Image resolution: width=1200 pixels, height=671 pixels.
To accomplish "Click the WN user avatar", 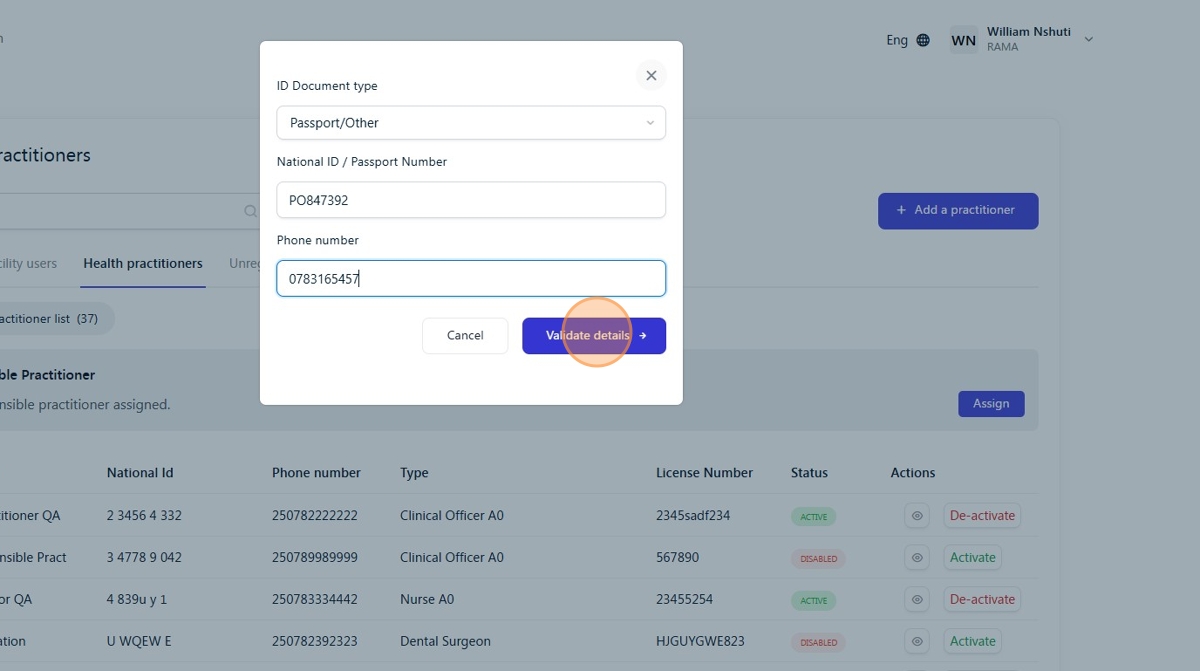I will [x=964, y=40].
